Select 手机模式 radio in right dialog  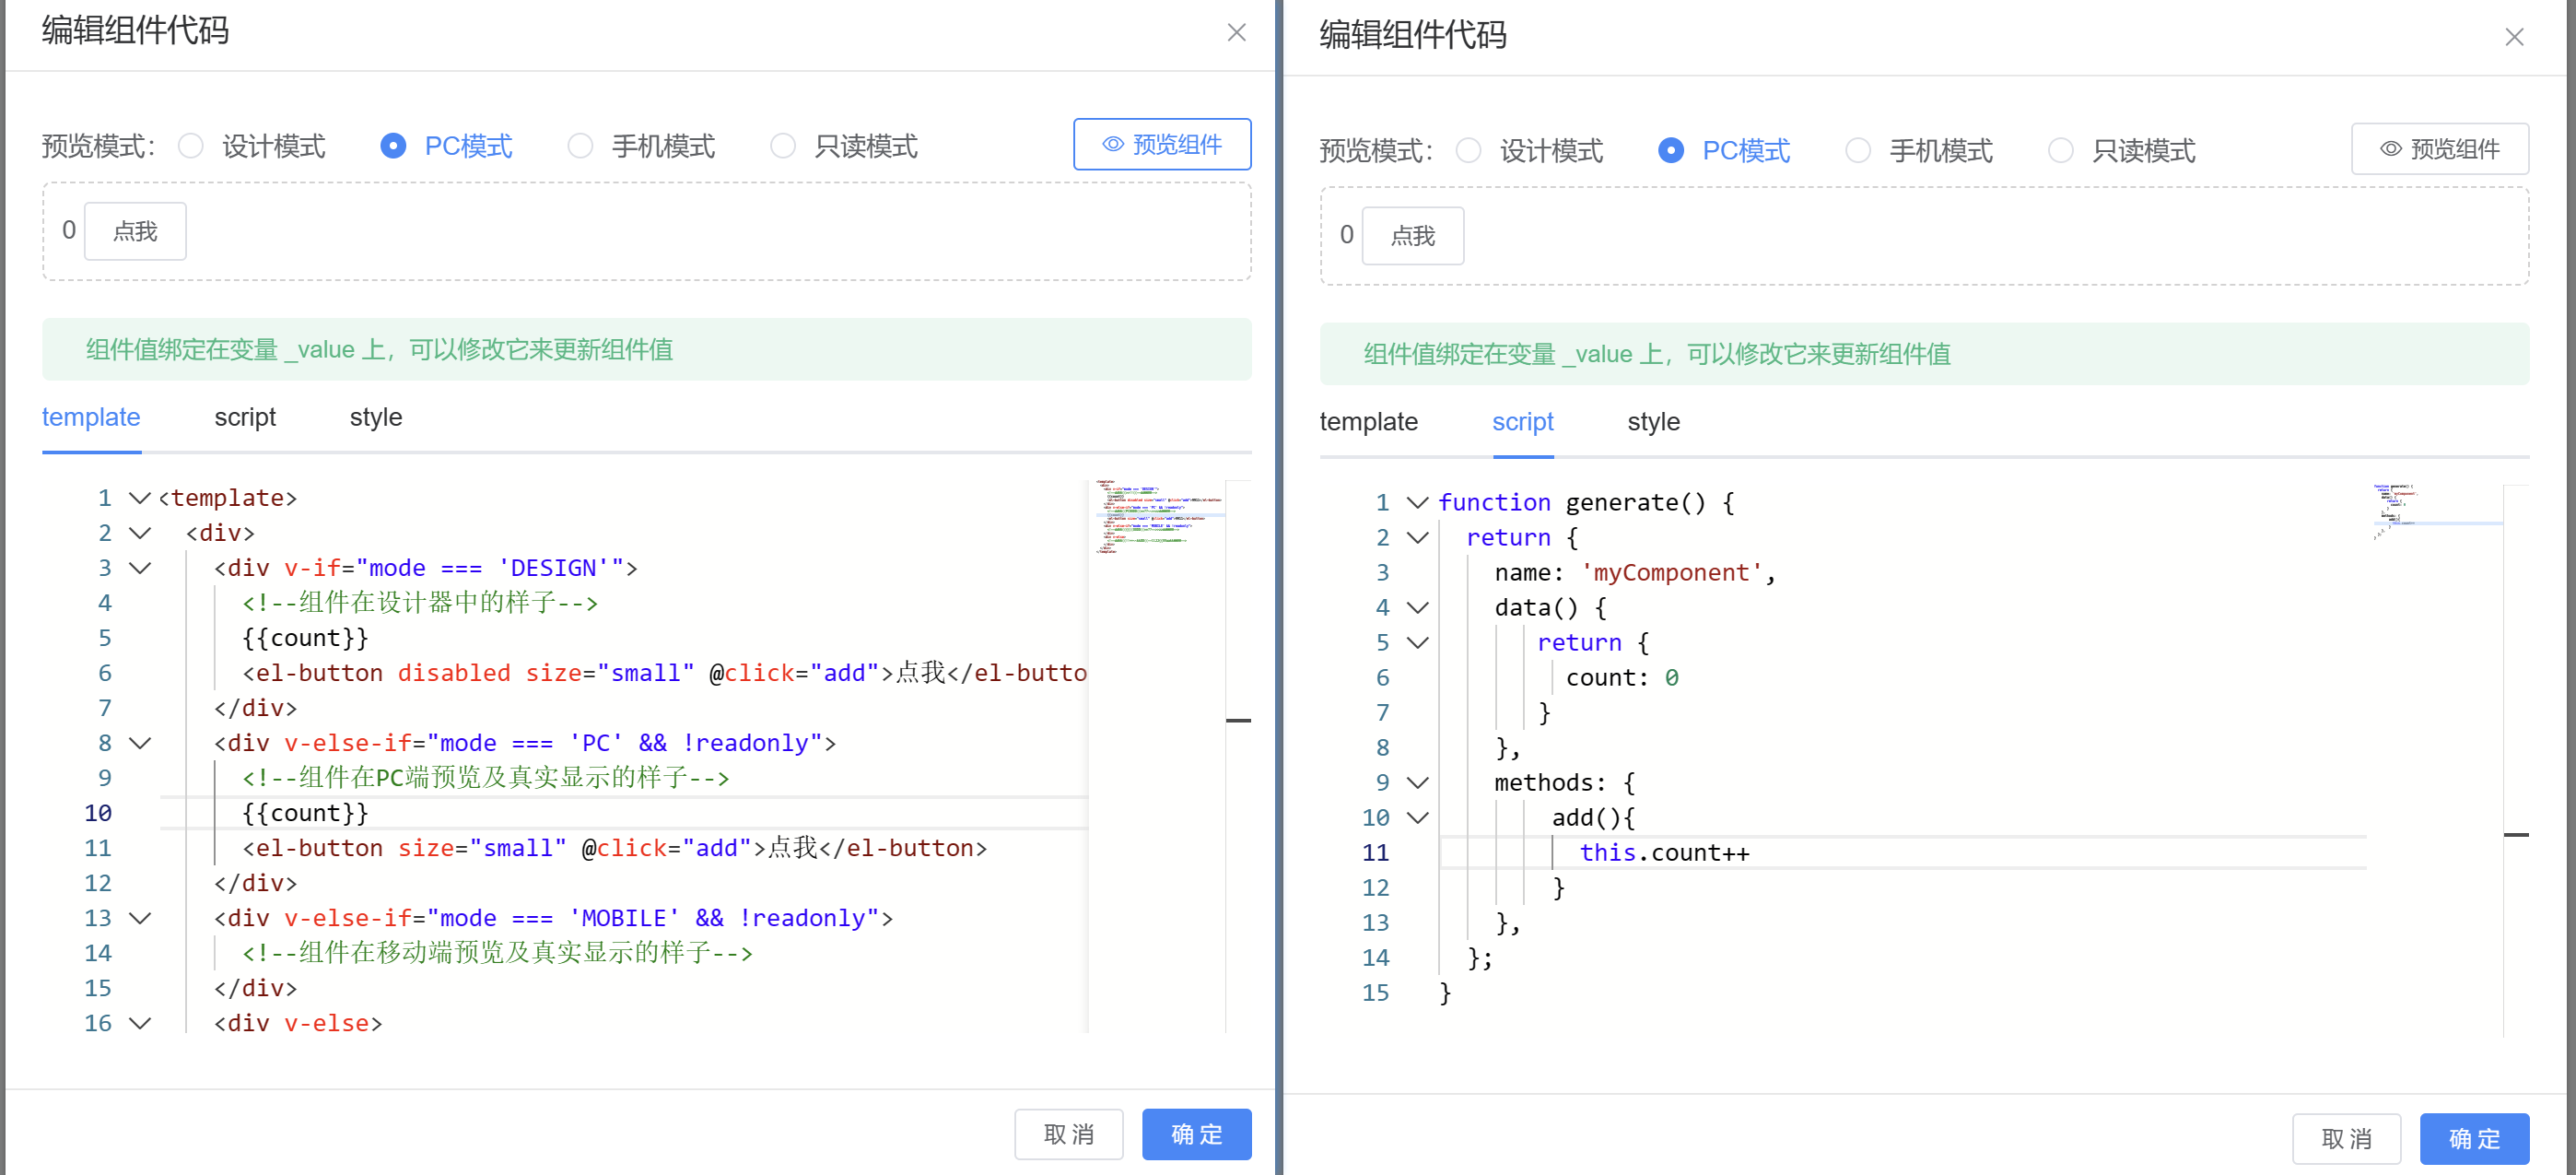[1858, 151]
